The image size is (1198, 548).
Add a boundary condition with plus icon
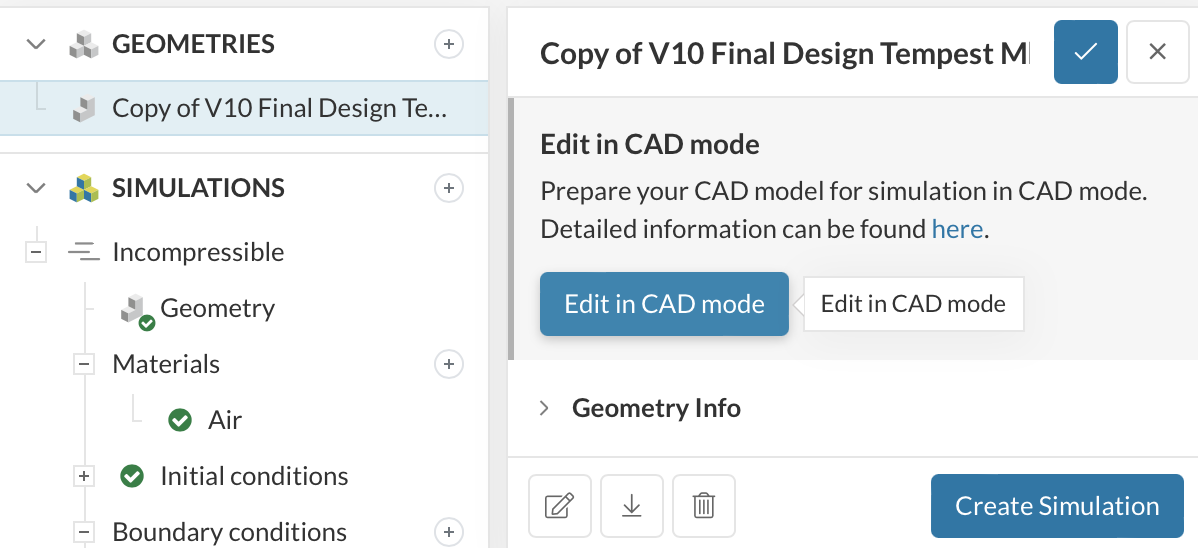449,532
